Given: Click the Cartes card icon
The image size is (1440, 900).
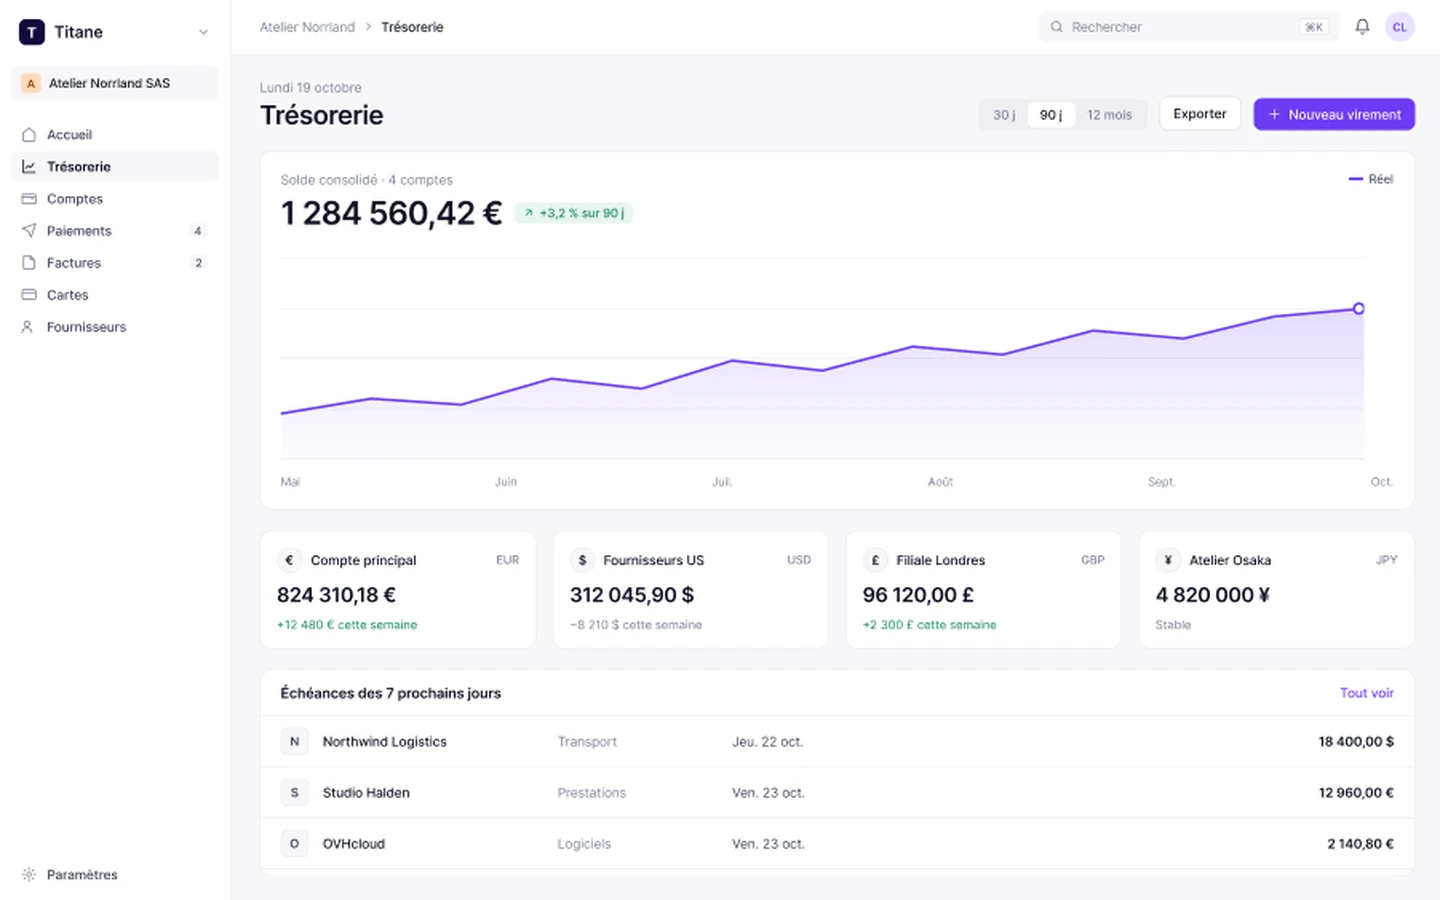Looking at the screenshot, I should [29, 295].
